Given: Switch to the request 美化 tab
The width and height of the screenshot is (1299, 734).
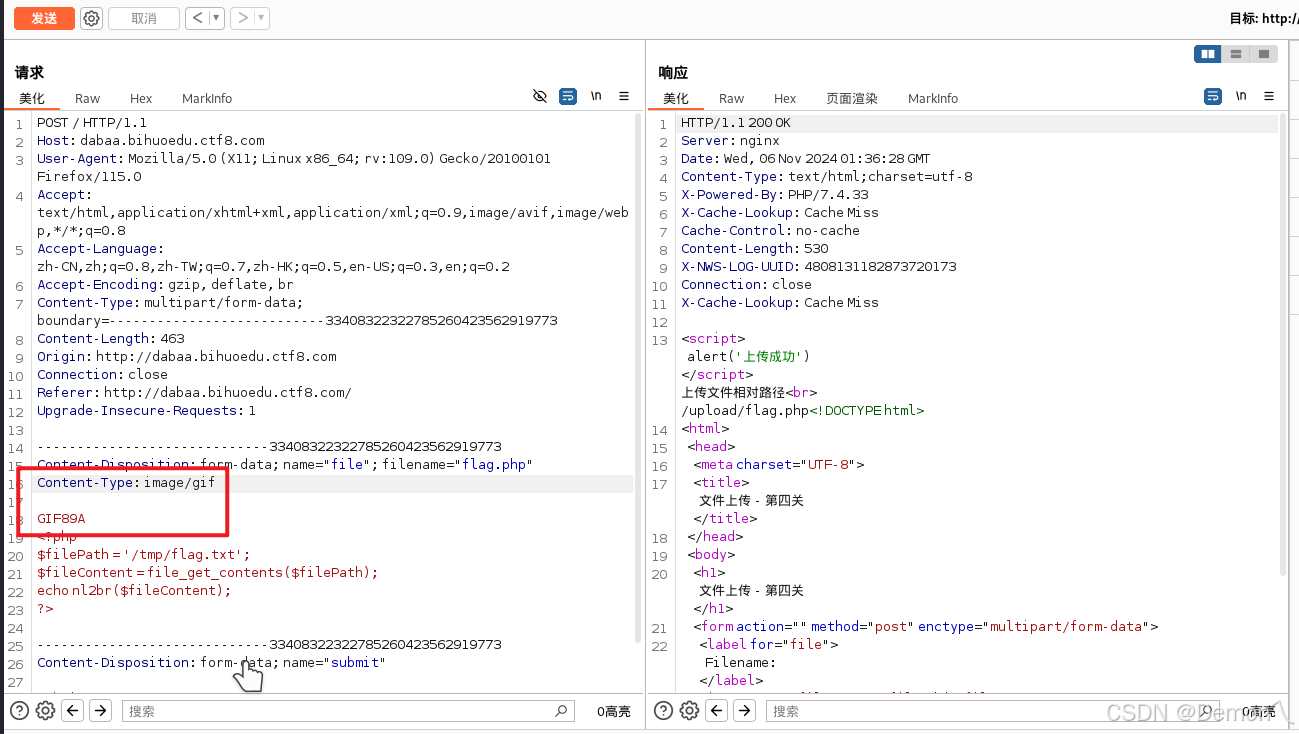Looking at the screenshot, I should [x=32, y=98].
